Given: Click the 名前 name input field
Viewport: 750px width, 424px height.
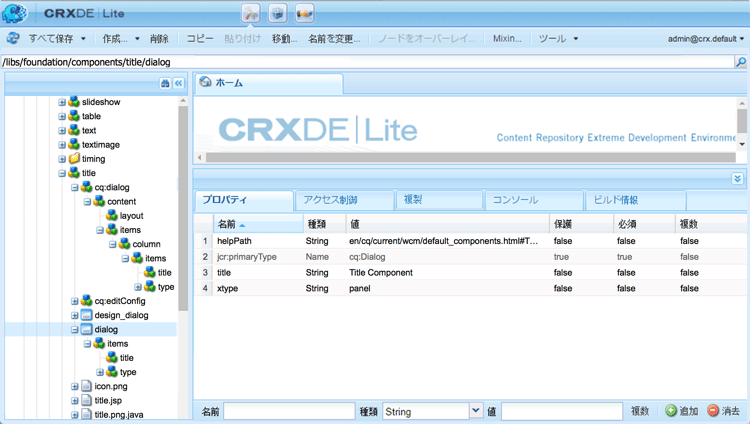Looking at the screenshot, I should [289, 411].
